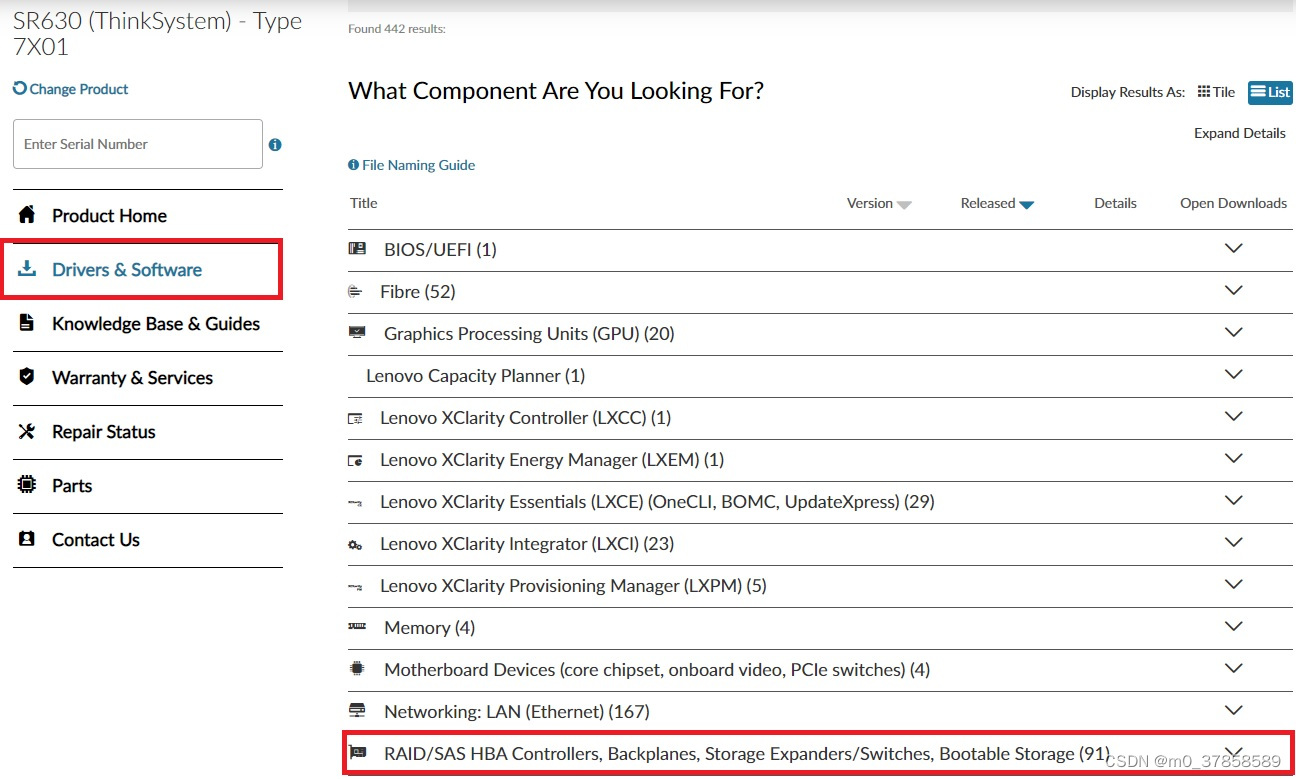1296x779 pixels.
Task: Open the Contact Us menu item
Action: (95, 539)
